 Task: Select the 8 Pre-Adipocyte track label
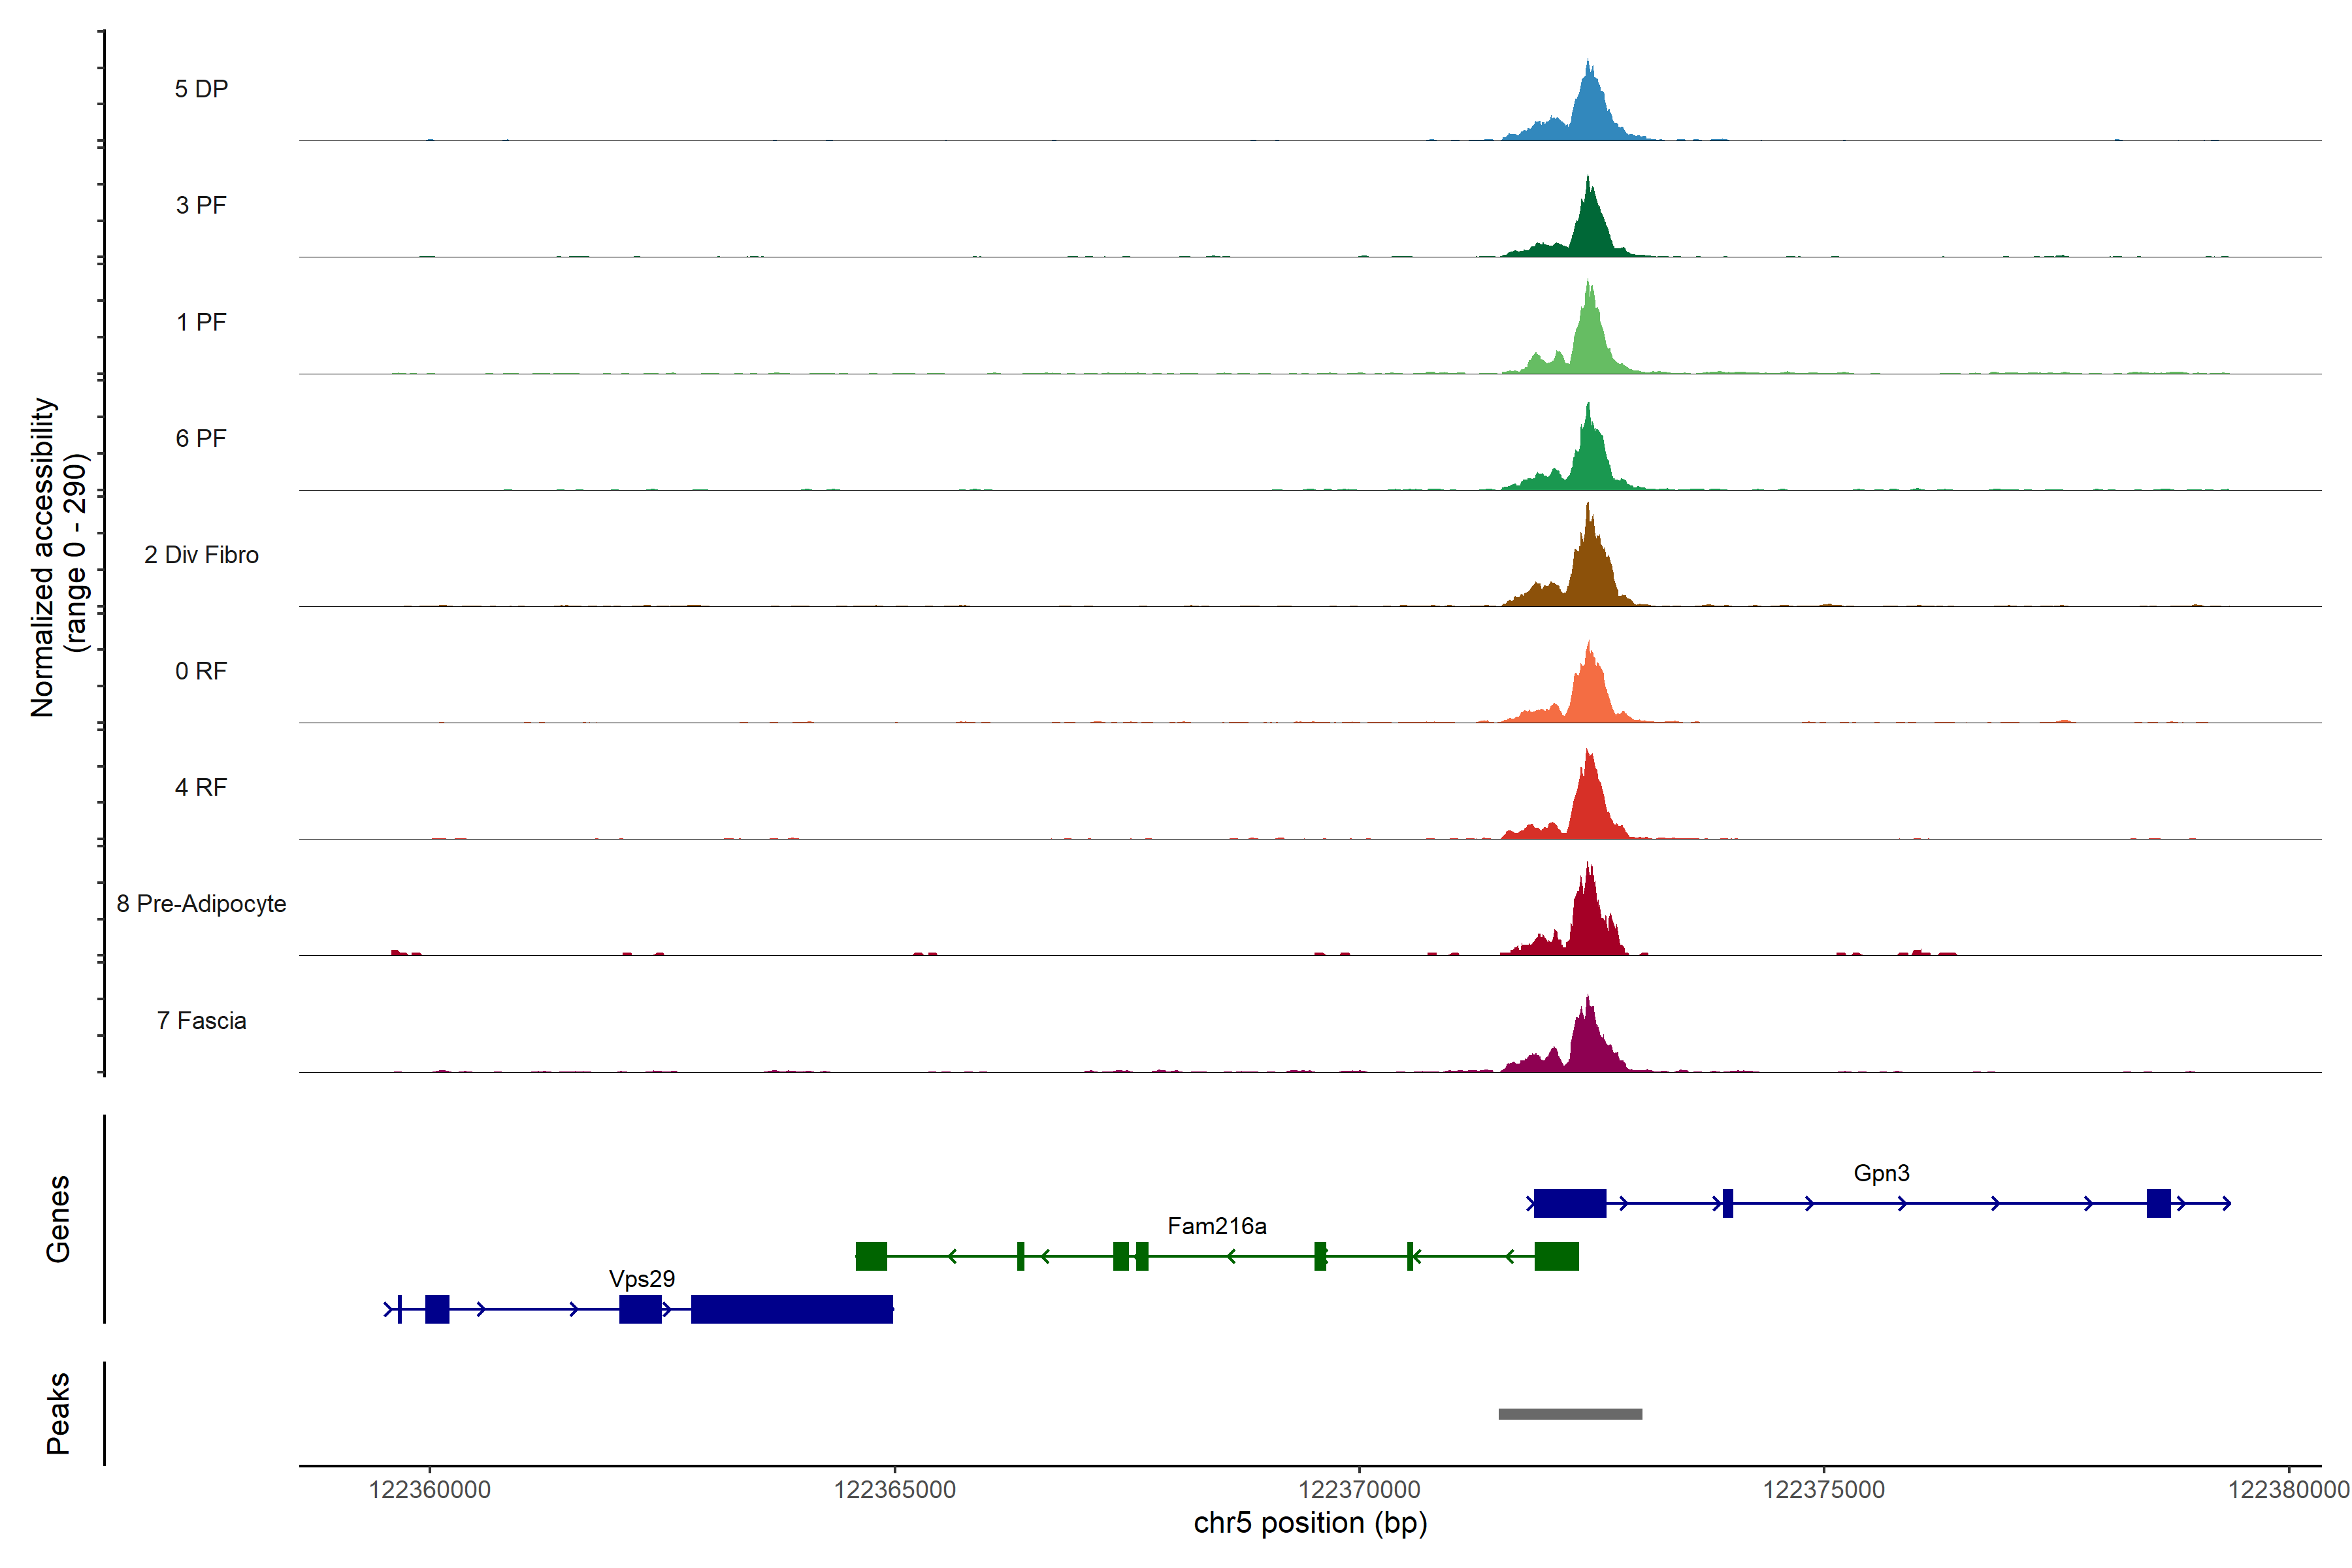tap(201, 904)
